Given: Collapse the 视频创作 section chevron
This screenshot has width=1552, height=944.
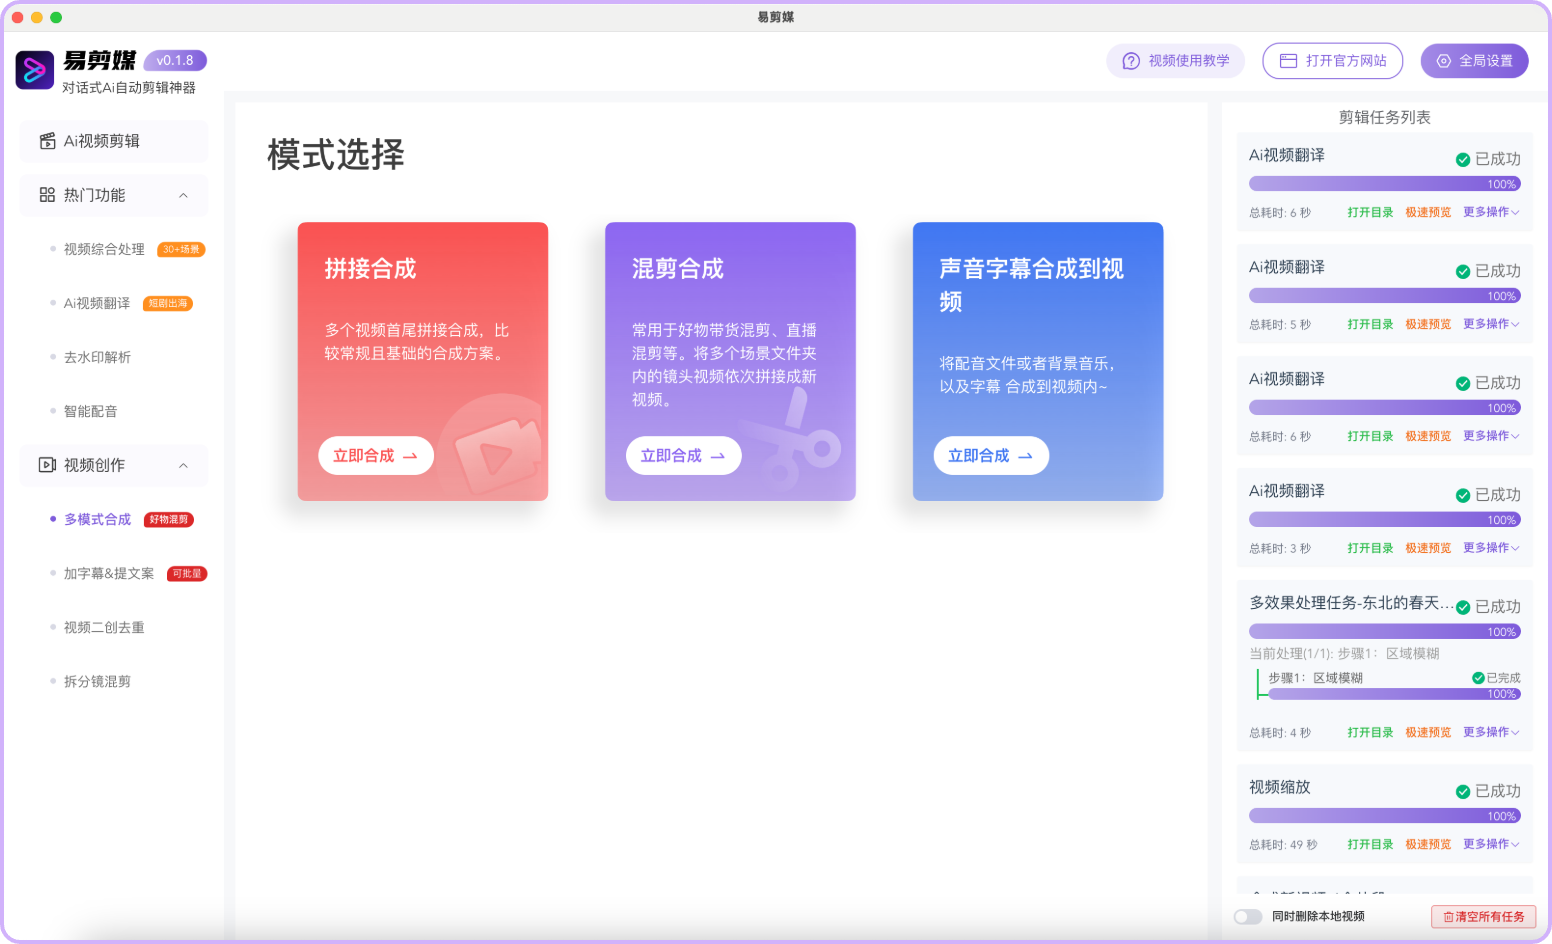Looking at the screenshot, I should (183, 465).
